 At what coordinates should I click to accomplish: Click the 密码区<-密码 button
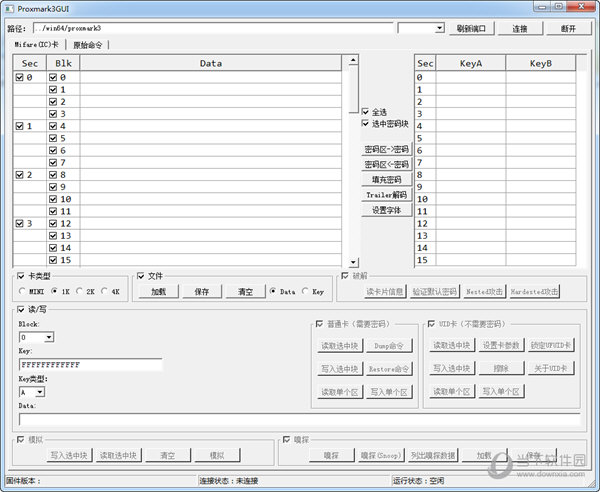pos(386,165)
